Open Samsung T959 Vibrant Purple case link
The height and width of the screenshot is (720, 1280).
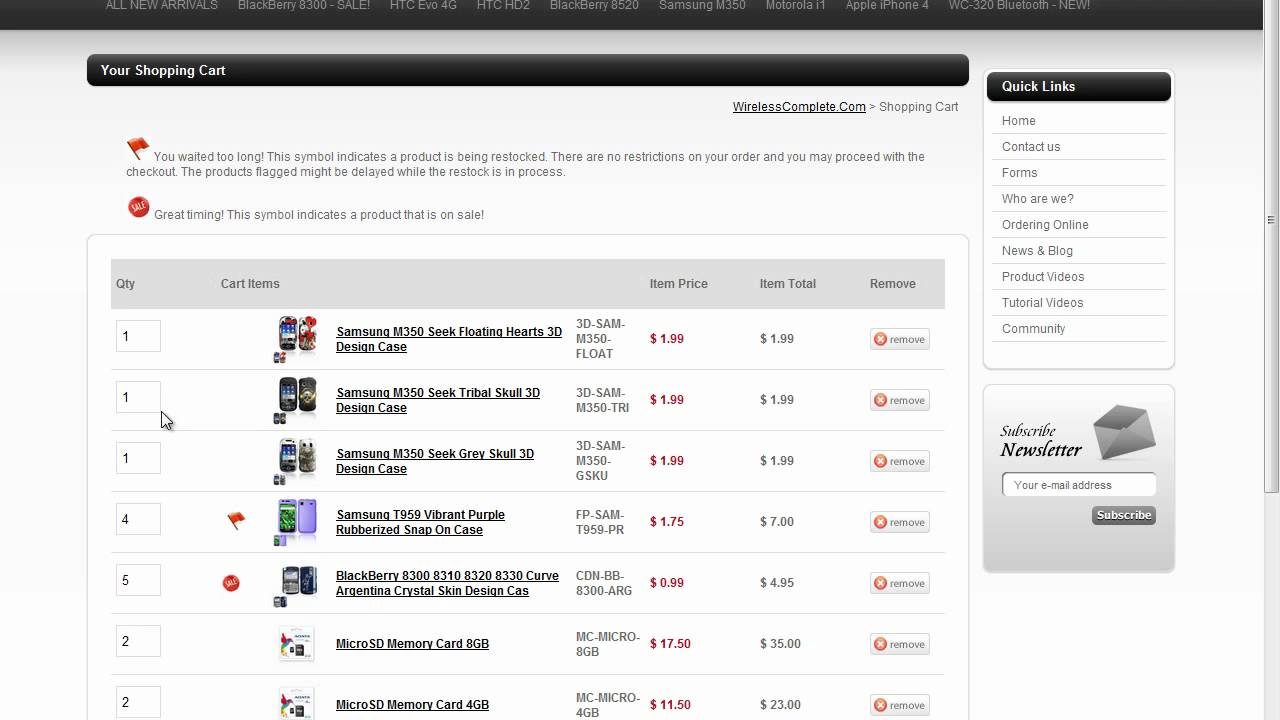(420, 522)
